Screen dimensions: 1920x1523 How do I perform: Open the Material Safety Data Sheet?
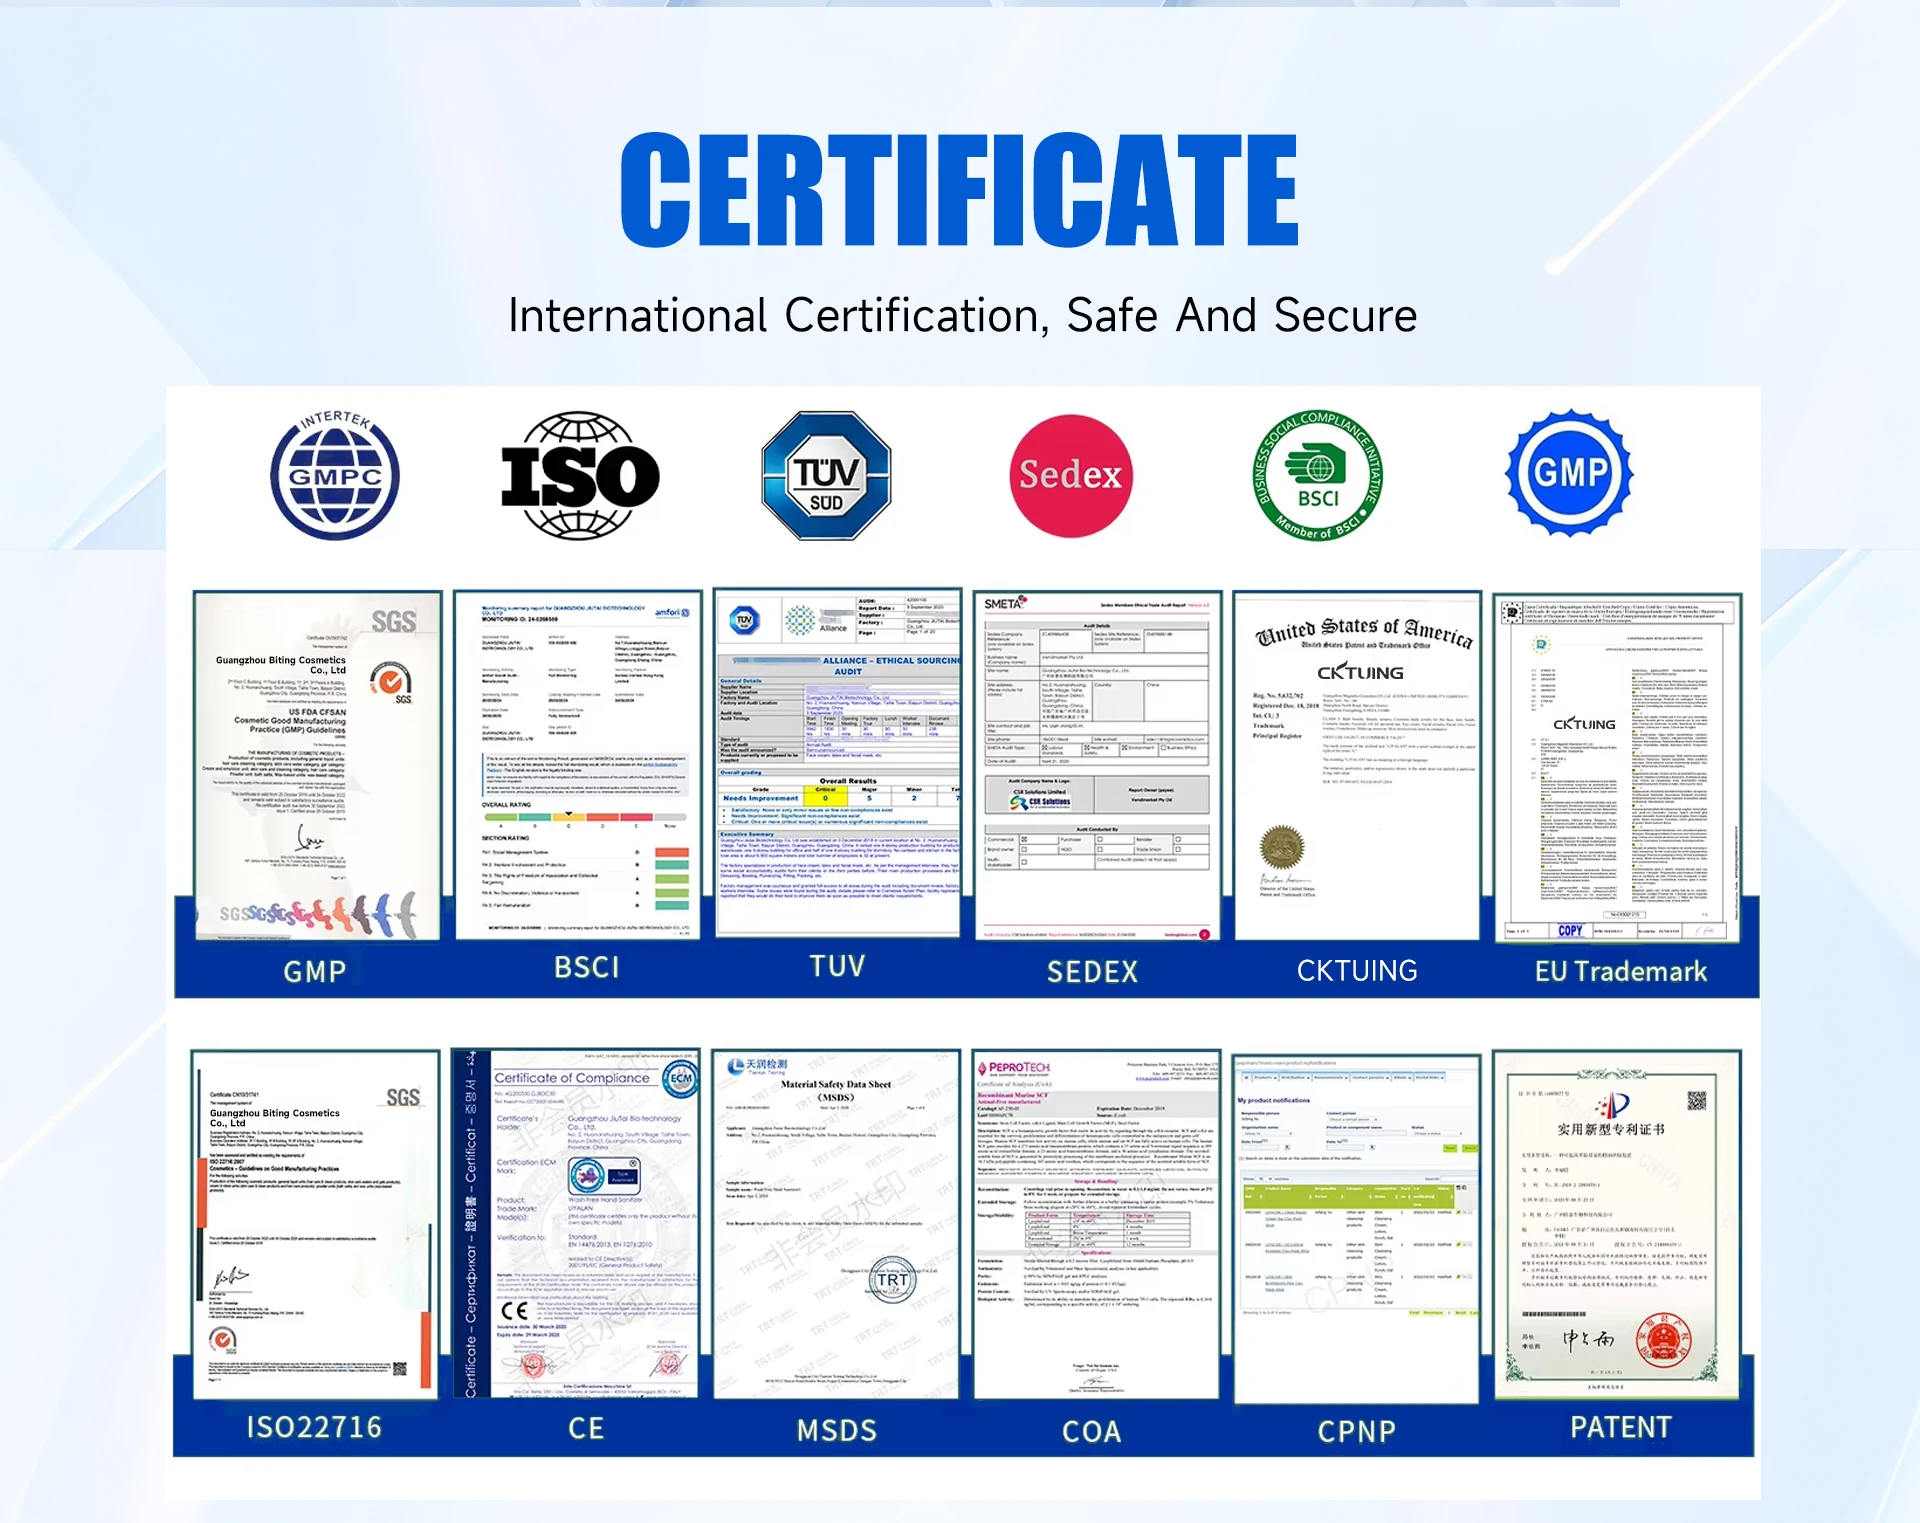pos(836,1223)
